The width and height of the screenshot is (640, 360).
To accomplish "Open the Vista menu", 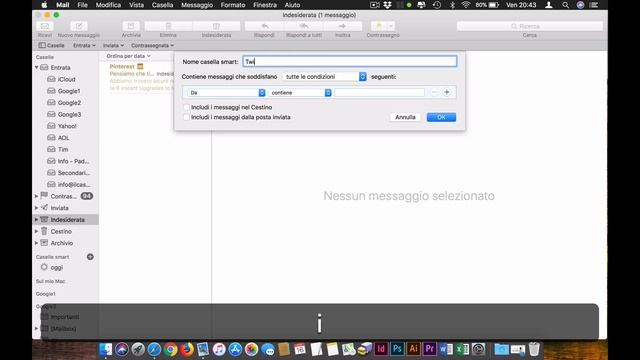I will click(136, 5).
